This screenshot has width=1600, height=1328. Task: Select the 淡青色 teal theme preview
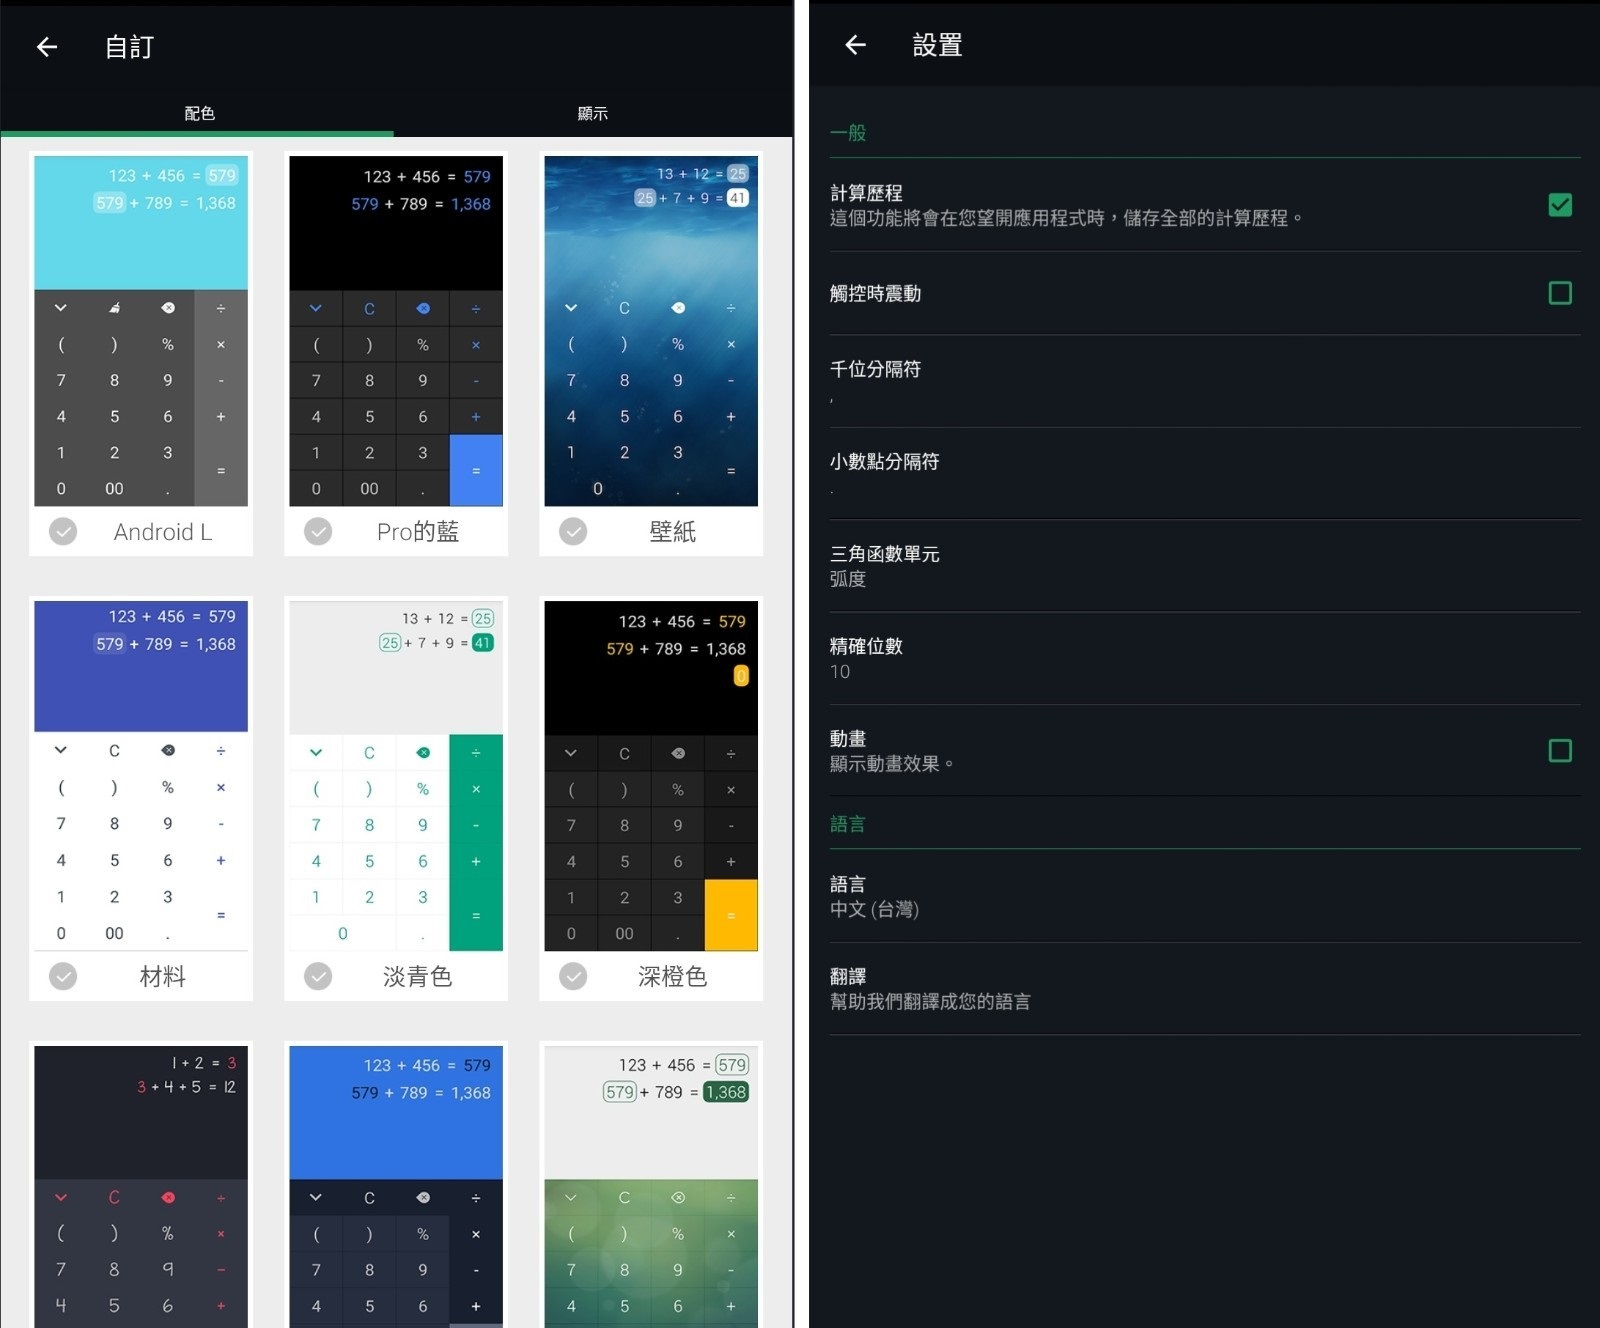point(396,776)
